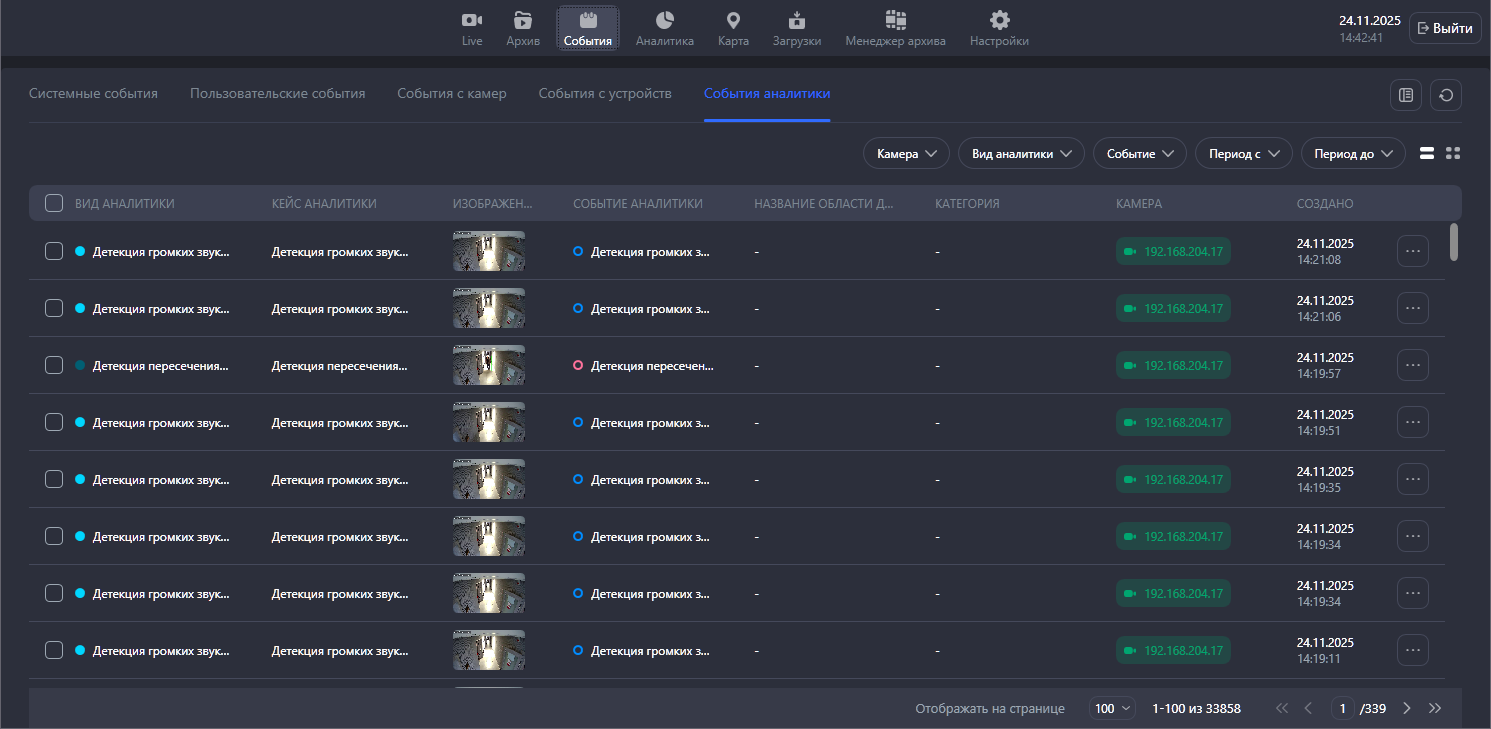Tick the checkbox for 14:19:57 event
Image resolution: width=1491 pixels, height=729 pixels.
click(54, 365)
